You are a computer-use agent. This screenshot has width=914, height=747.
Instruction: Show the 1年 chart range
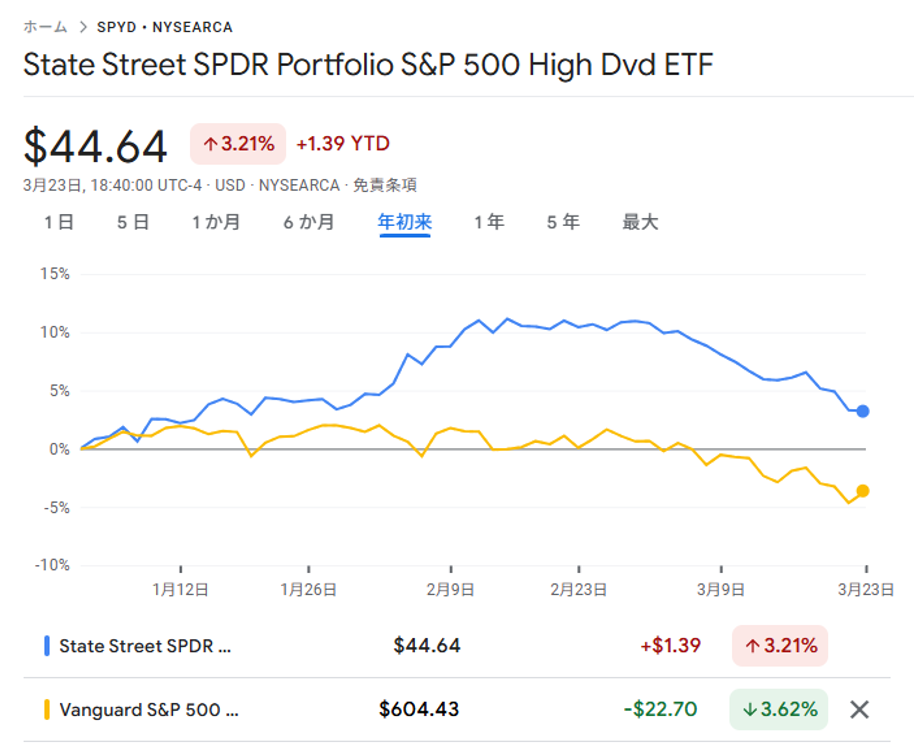(489, 222)
